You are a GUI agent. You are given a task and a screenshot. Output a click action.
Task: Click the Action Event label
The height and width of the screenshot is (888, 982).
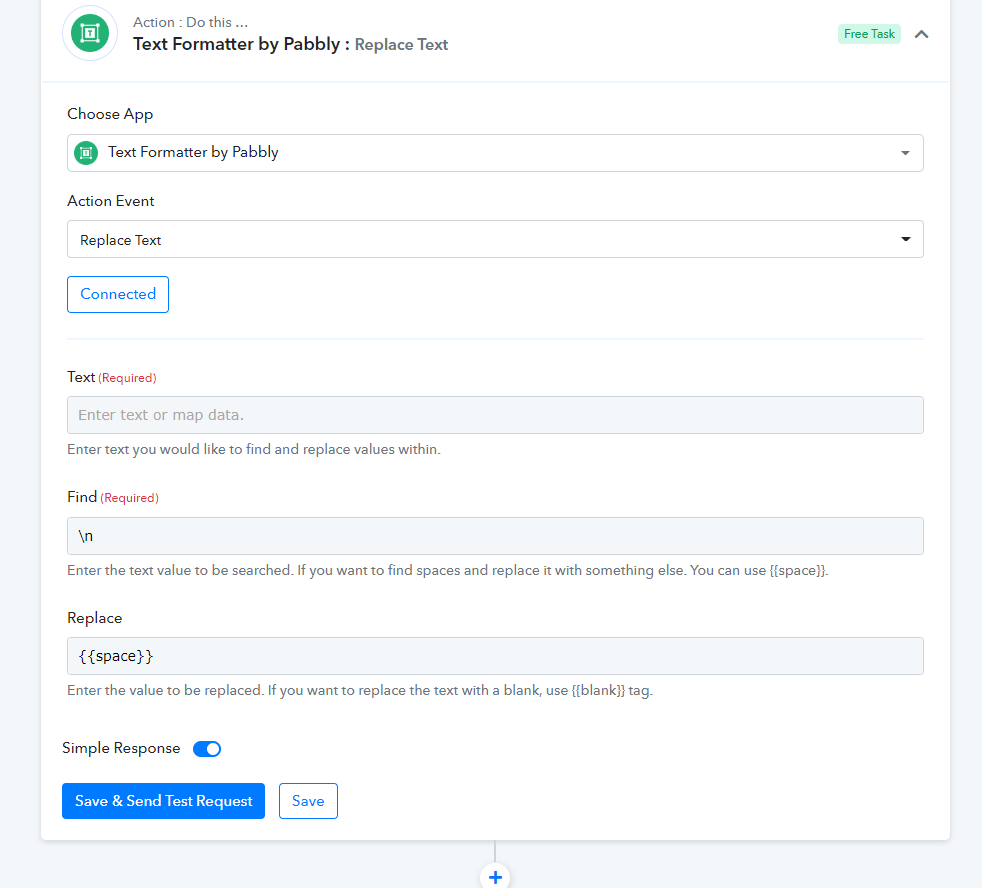point(111,201)
